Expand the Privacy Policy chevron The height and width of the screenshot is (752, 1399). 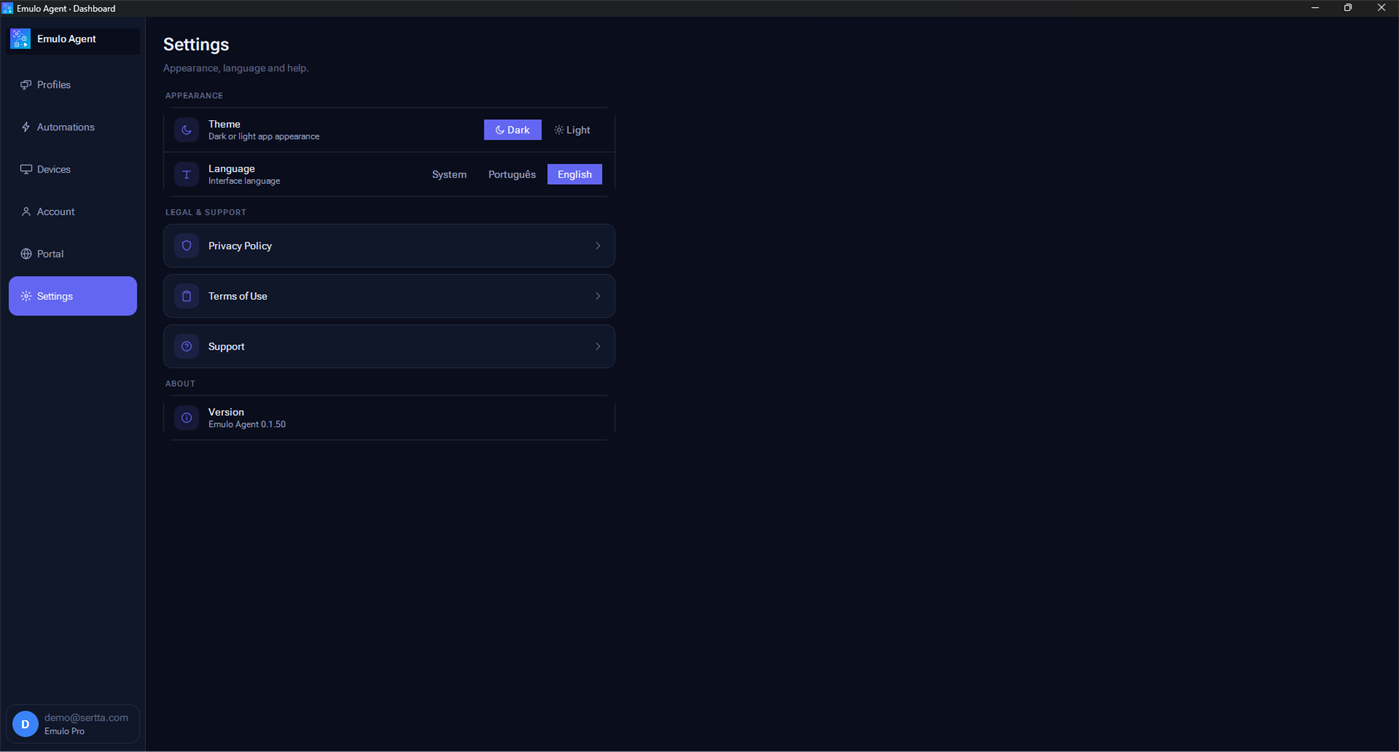(x=598, y=246)
